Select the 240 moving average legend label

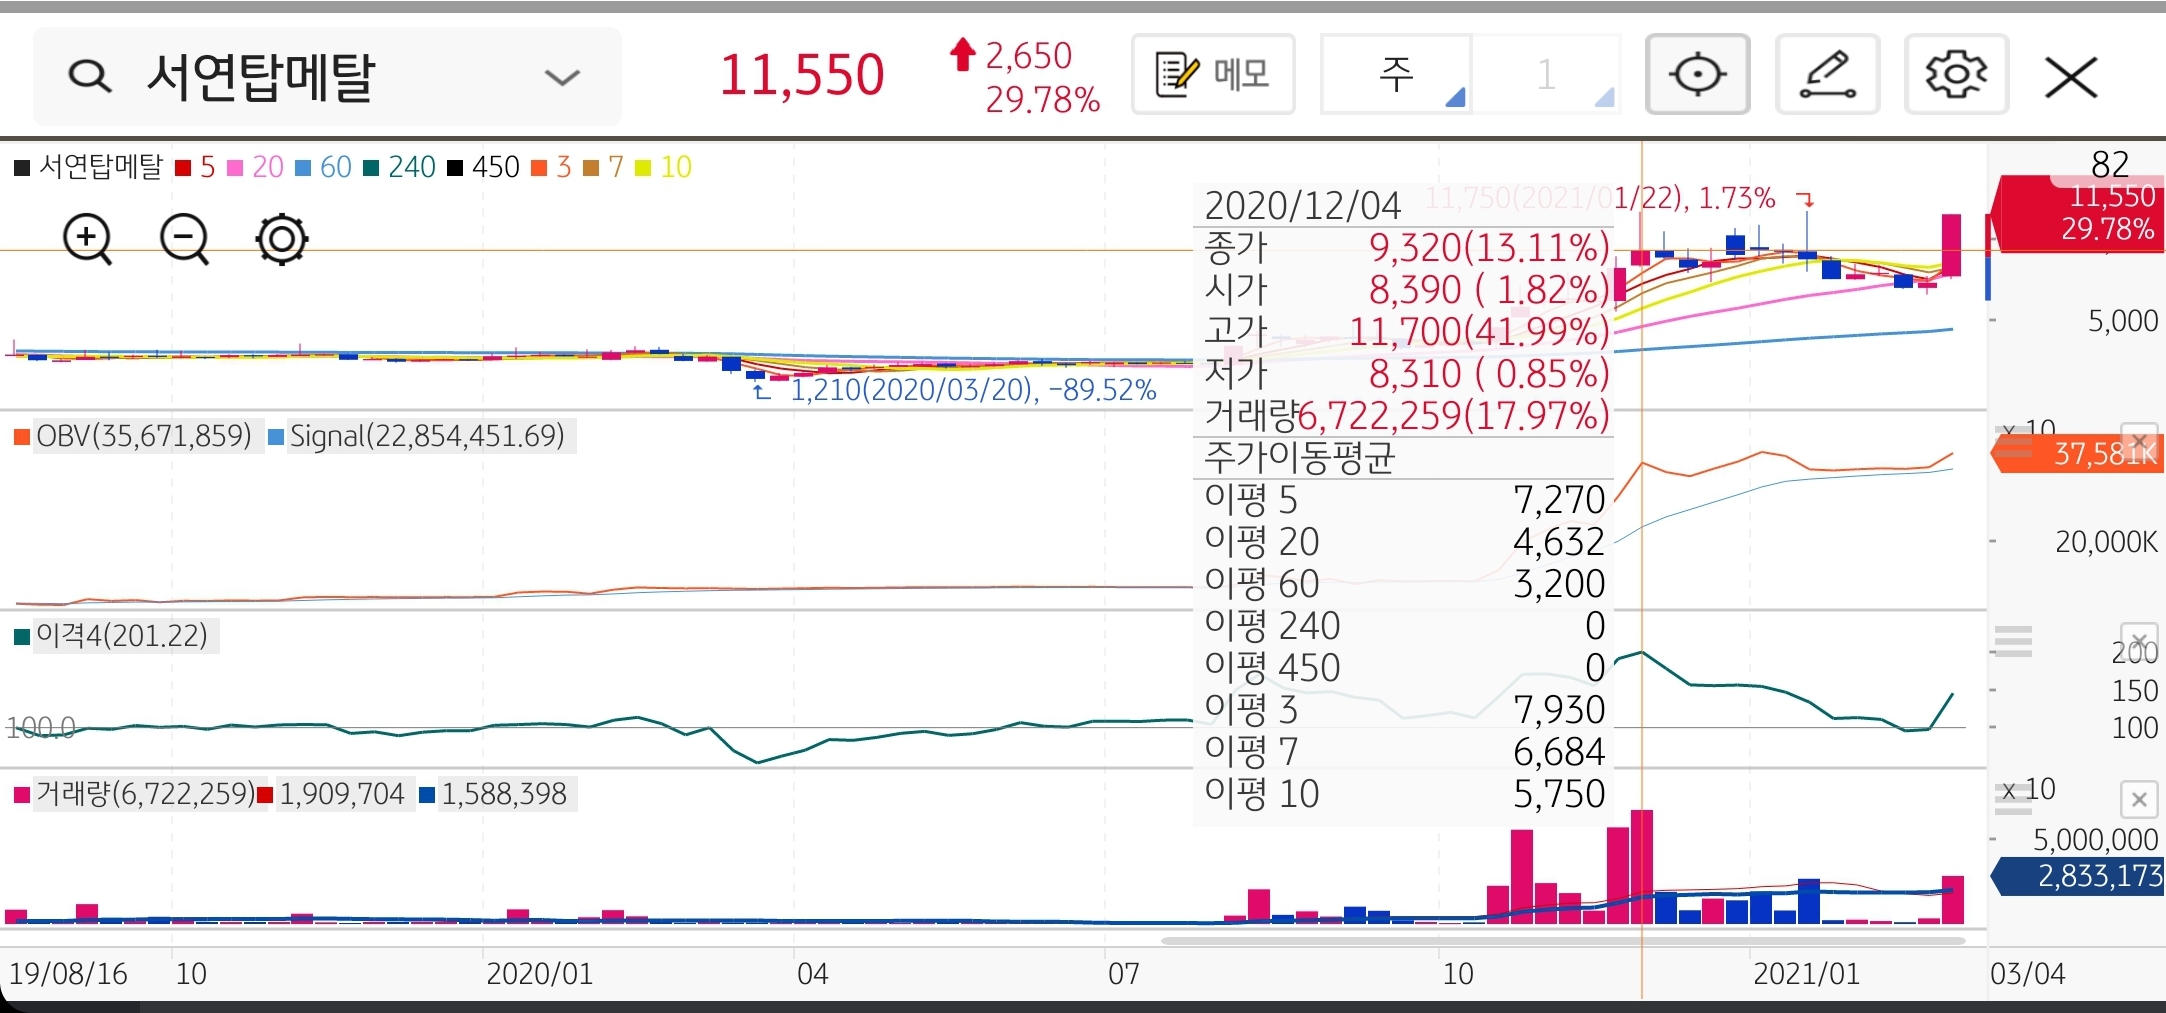(x=412, y=167)
